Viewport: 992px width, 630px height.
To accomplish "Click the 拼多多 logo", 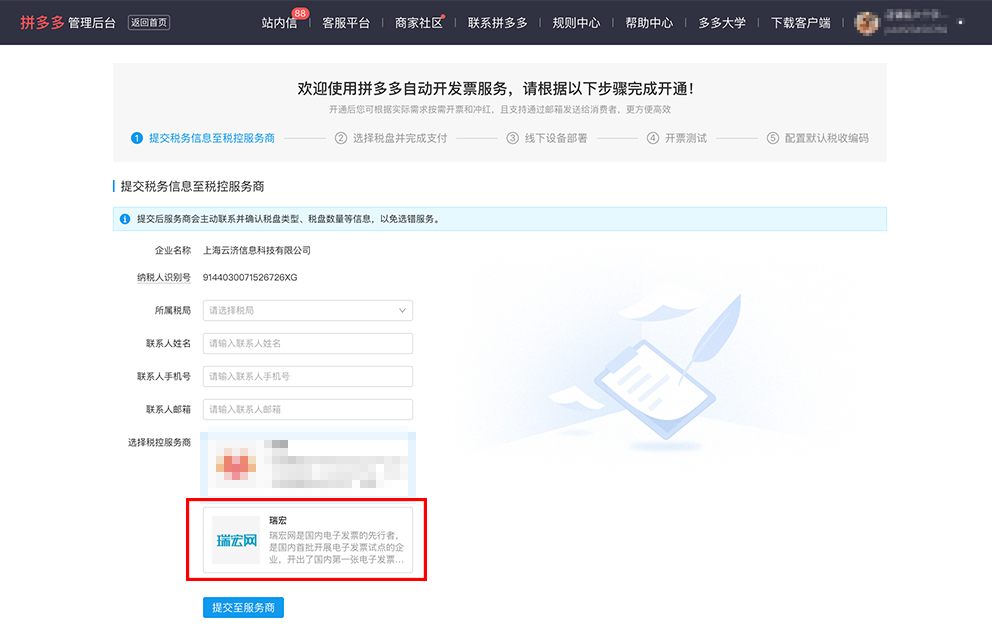I will [42, 23].
